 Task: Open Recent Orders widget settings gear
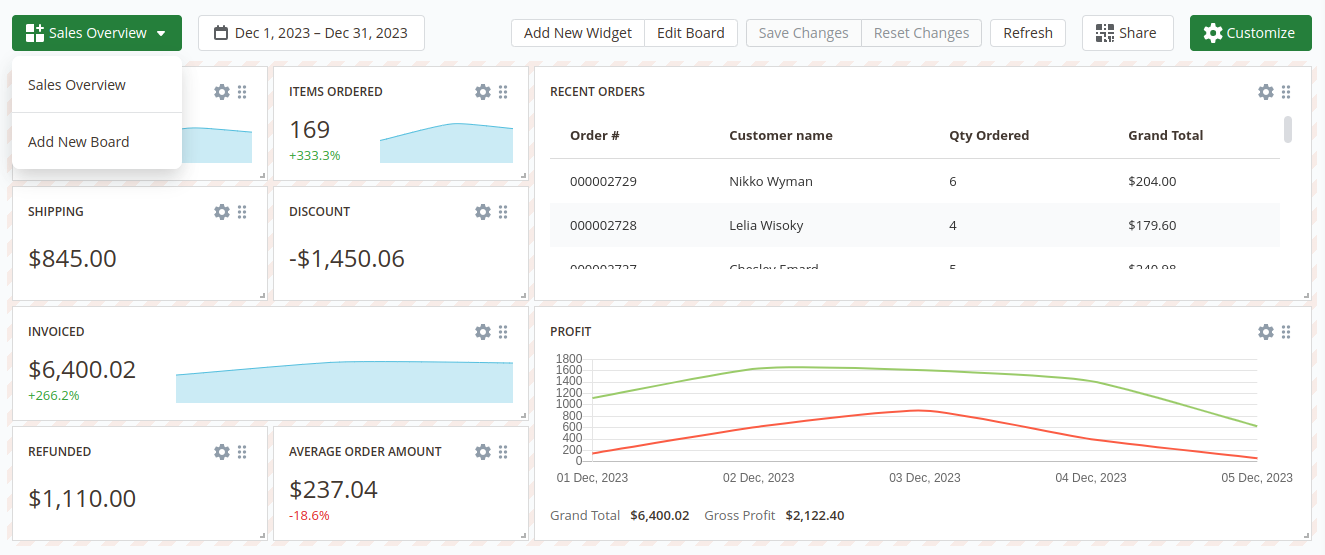1266,92
